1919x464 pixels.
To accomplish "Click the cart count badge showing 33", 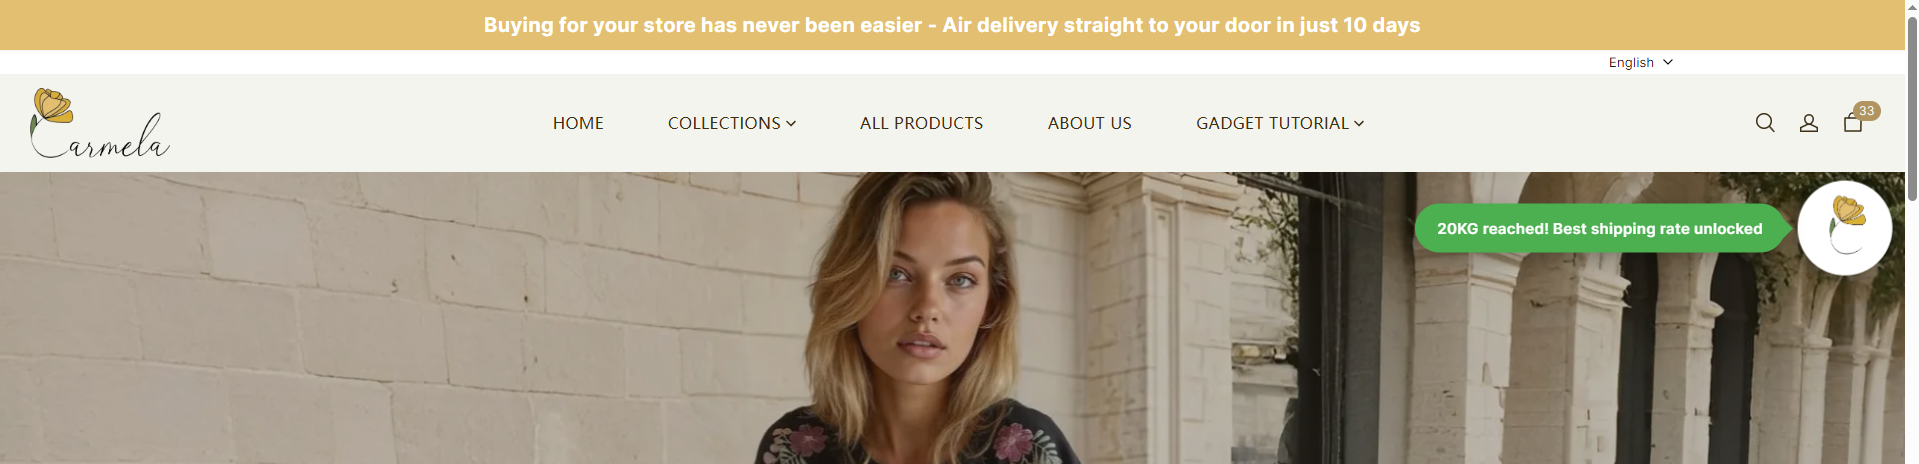I will click(x=1866, y=111).
